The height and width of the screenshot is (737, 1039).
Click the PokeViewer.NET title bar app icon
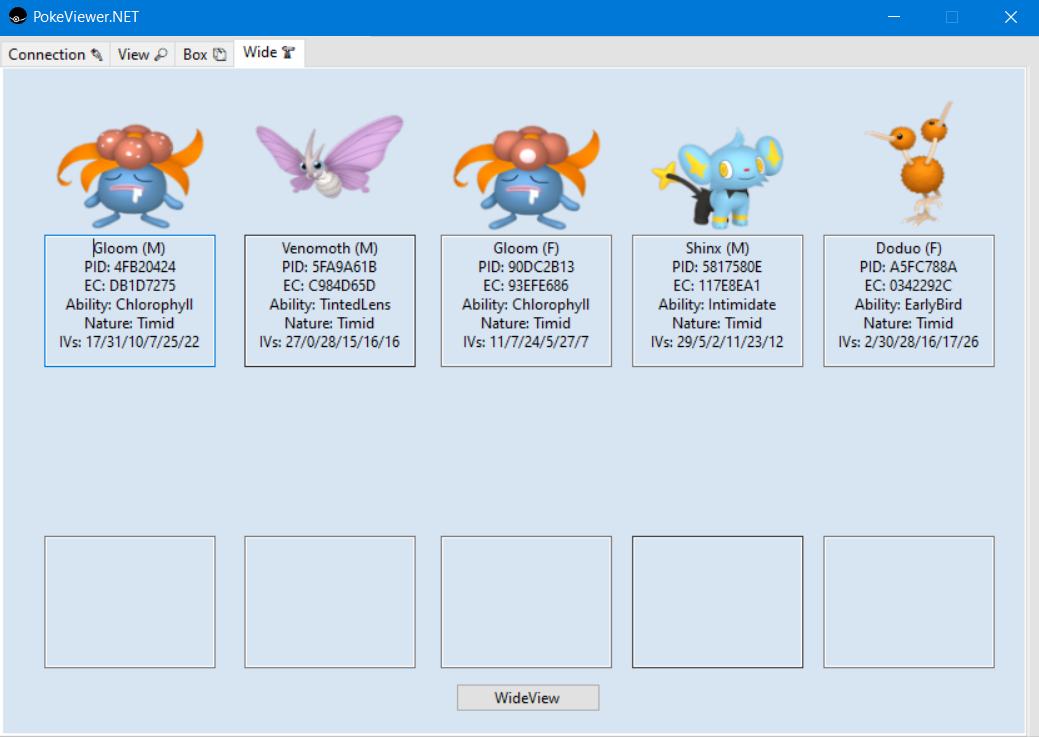pyautogui.click(x=18, y=17)
